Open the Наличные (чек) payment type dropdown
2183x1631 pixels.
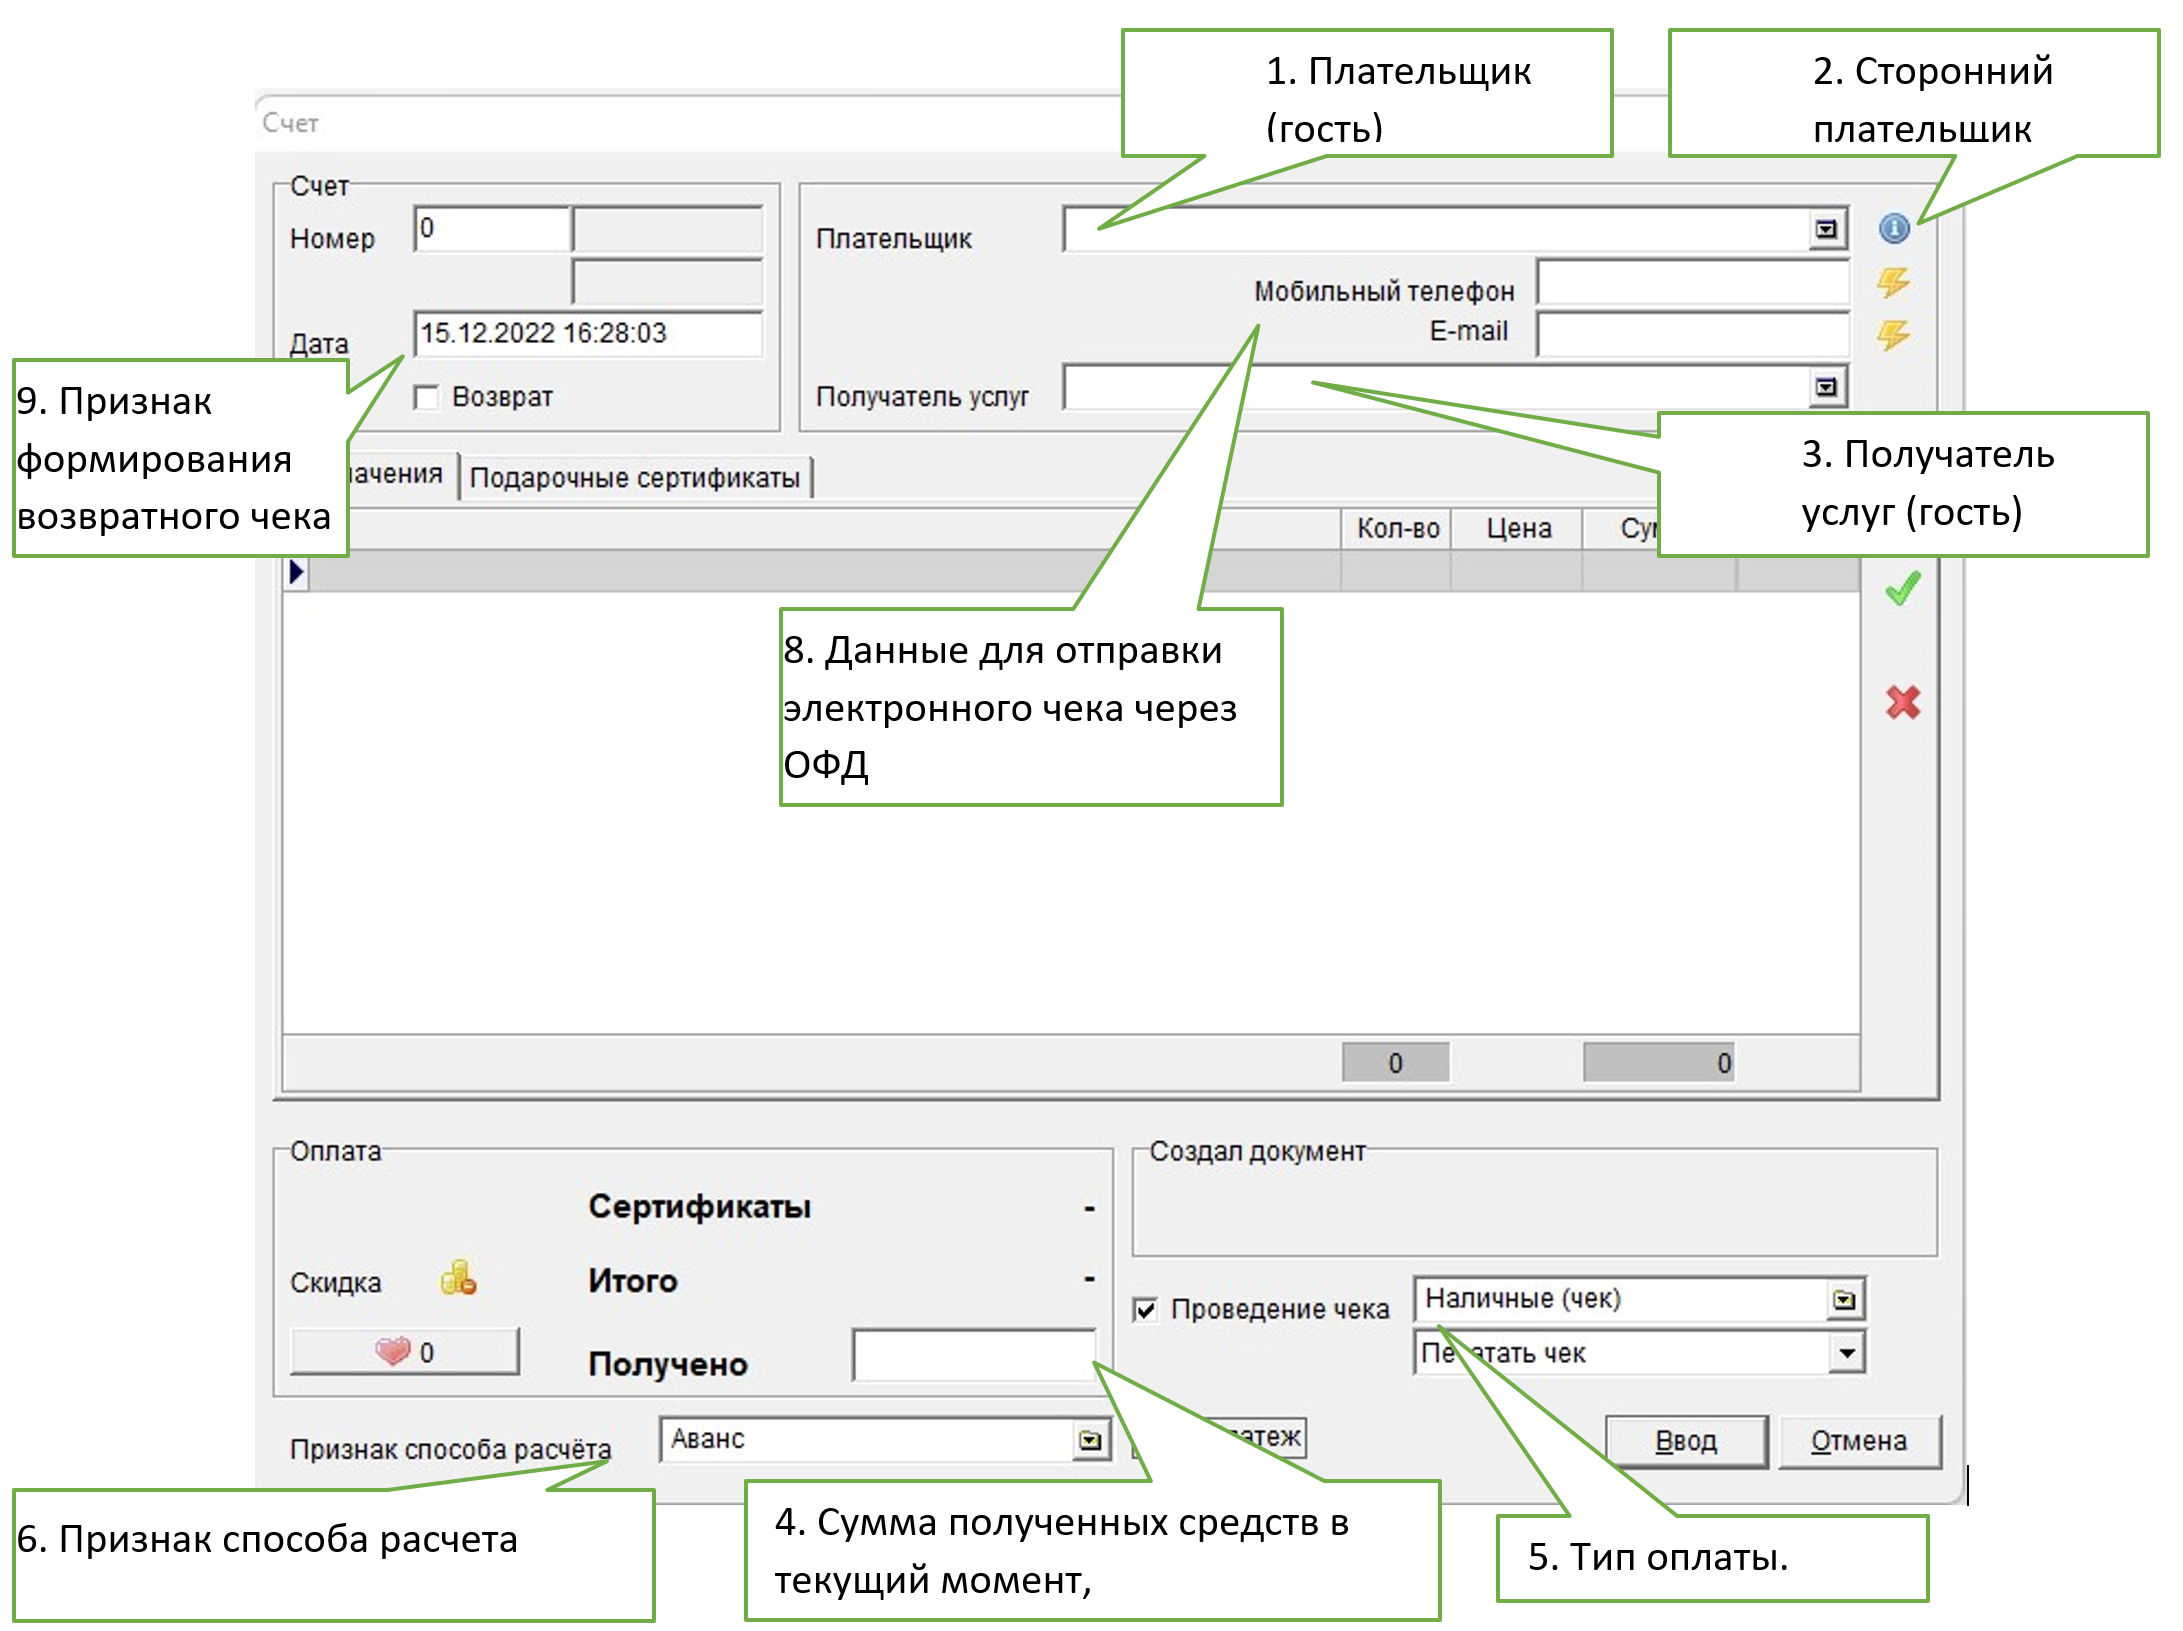(1844, 1299)
